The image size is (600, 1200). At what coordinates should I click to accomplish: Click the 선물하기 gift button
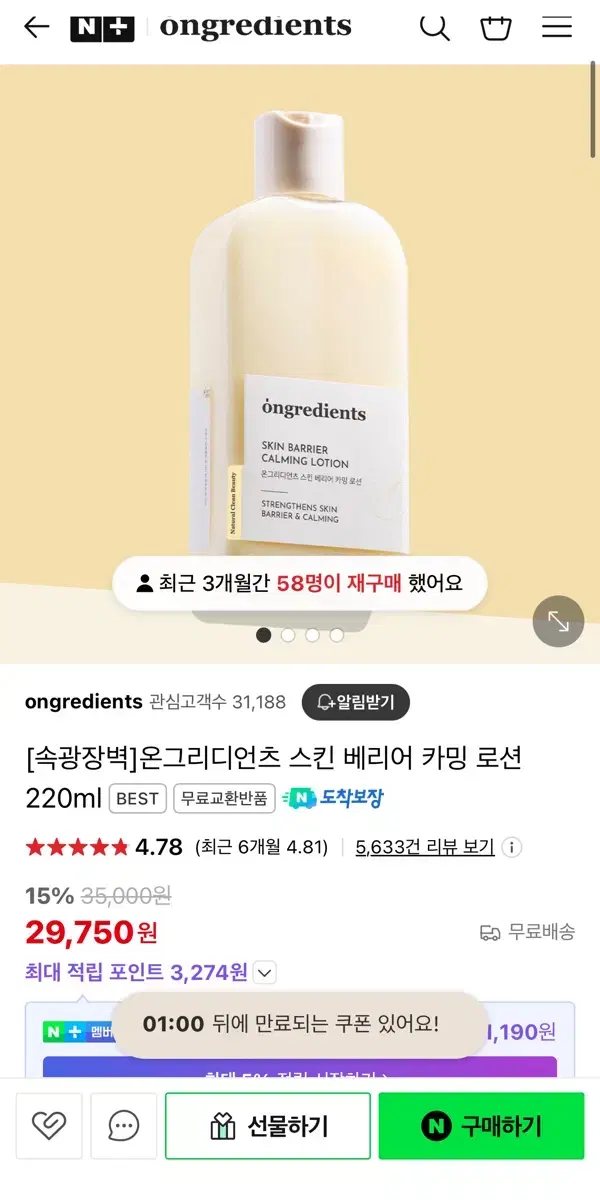268,1126
